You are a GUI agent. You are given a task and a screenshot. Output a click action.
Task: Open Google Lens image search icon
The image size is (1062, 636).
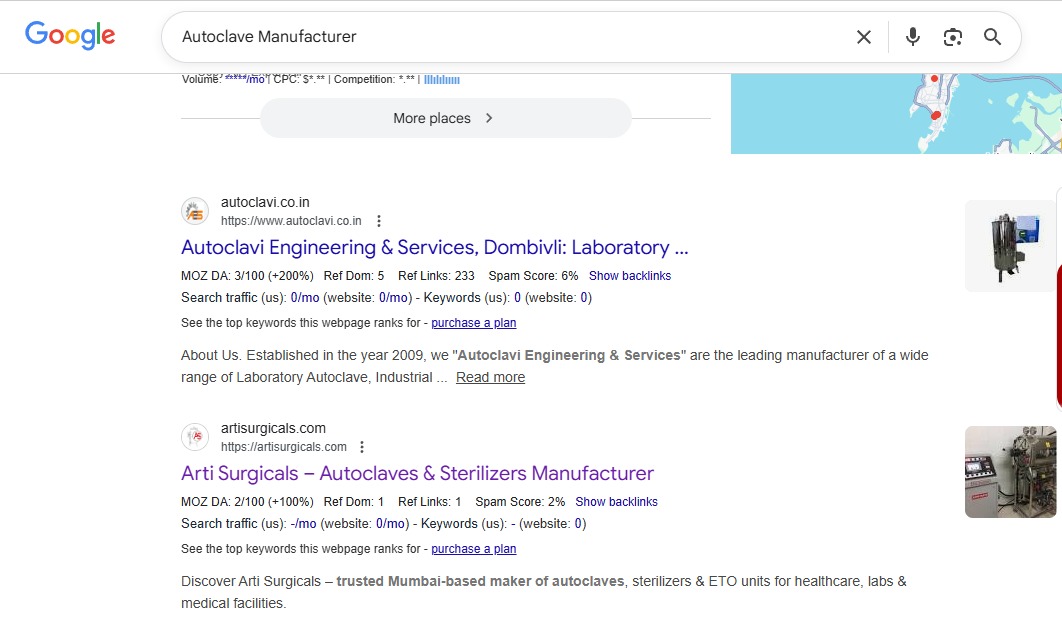coord(952,37)
